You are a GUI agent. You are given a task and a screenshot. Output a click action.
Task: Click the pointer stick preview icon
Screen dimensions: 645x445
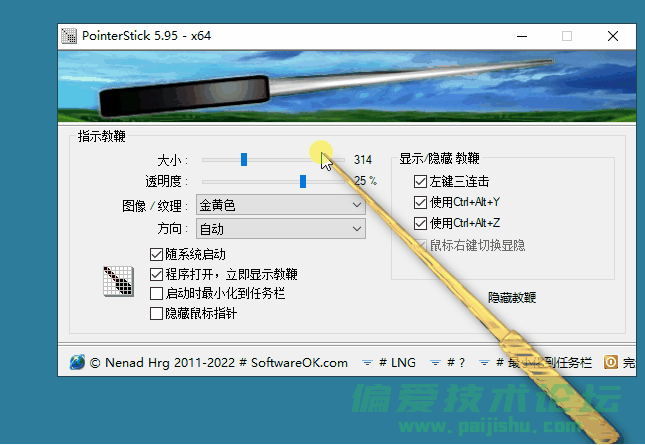(x=119, y=281)
